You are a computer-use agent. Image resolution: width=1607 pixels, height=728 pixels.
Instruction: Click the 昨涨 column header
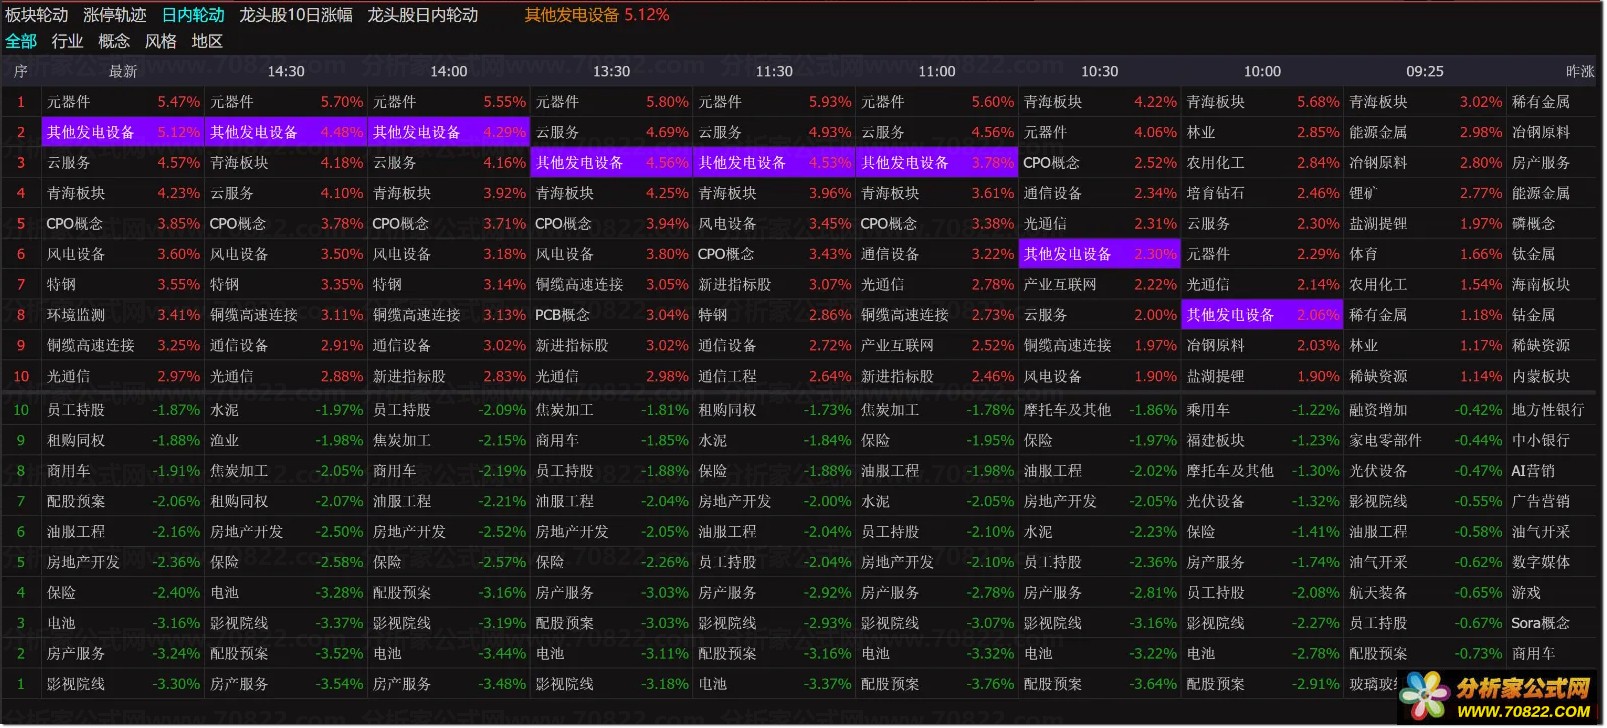click(x=1580, y=71)
